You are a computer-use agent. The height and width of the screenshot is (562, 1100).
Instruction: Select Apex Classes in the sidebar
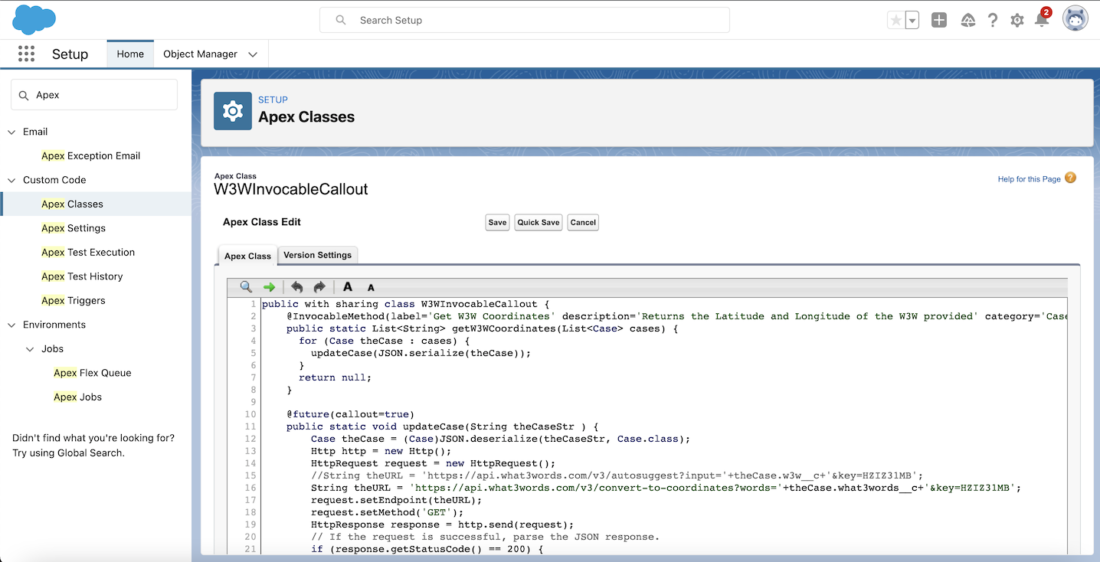pos(72,204)
